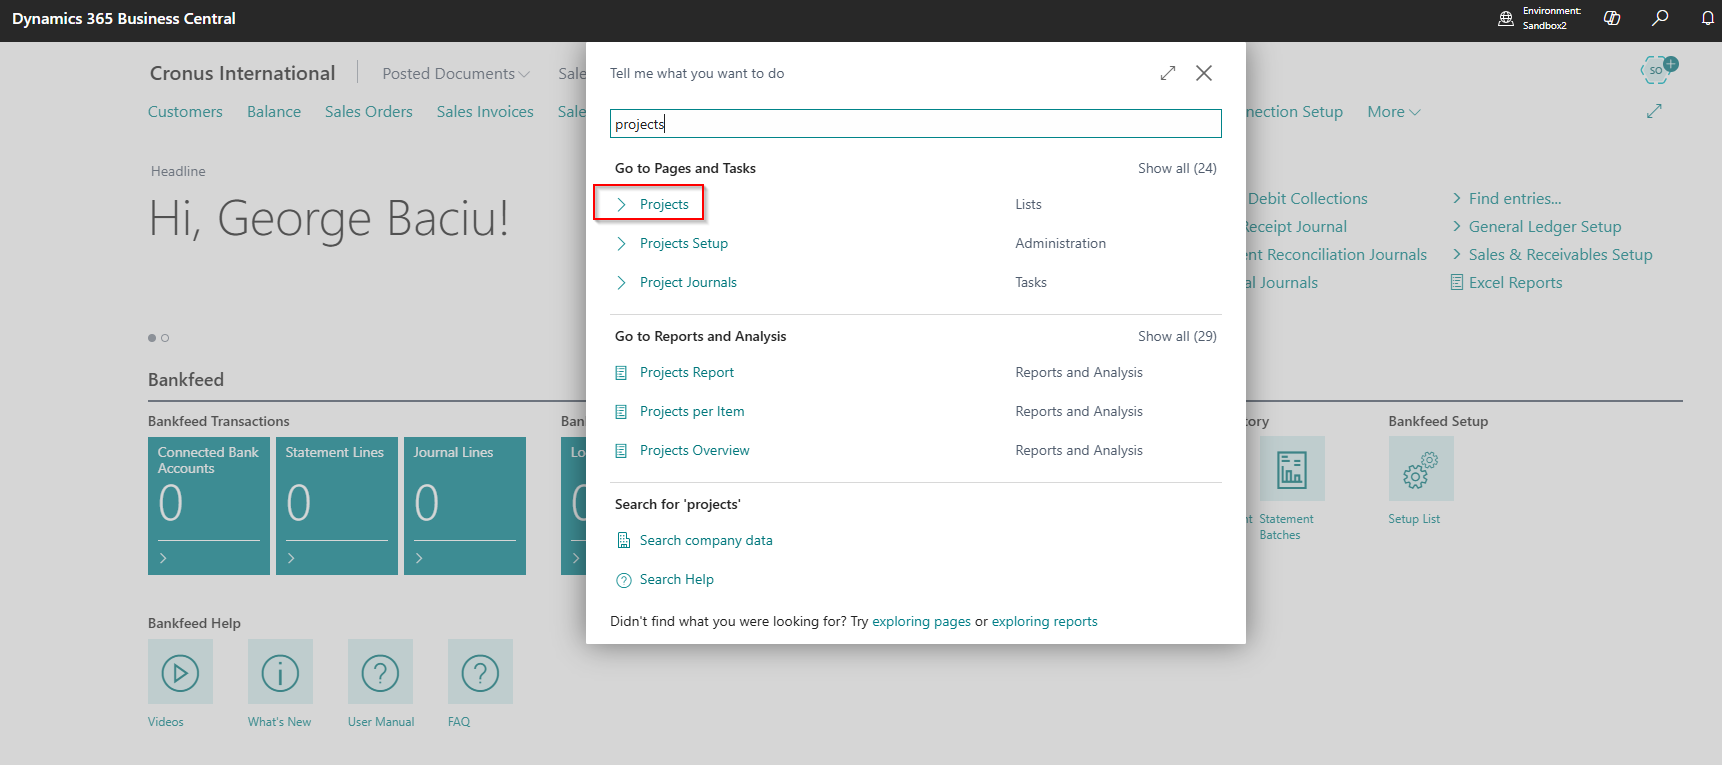The height and width of the screenshot is (765, 1722).
Task: Open Project Journals search result
Action: (688, 282)
